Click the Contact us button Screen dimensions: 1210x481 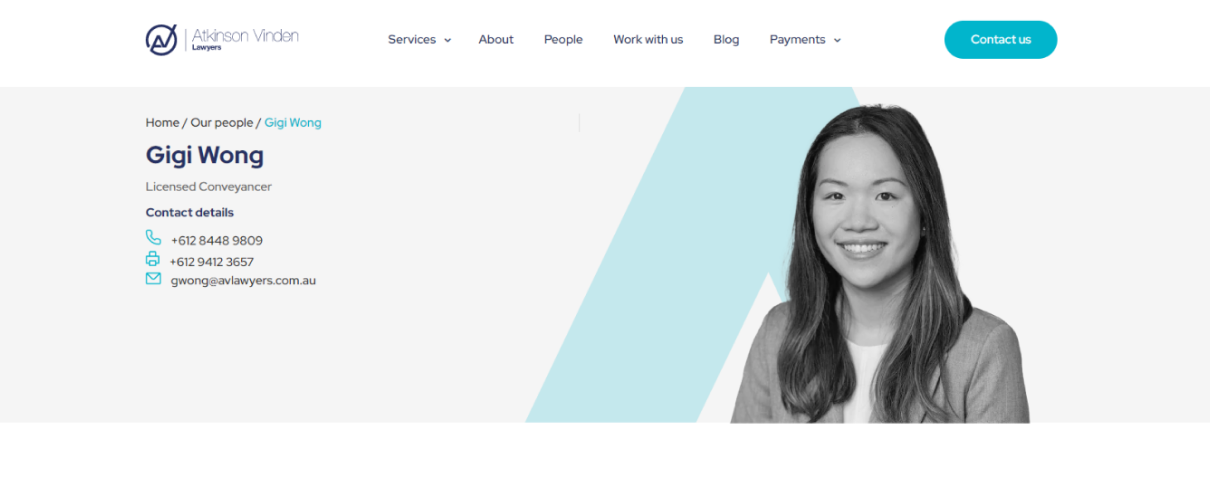click(1000, 40)
